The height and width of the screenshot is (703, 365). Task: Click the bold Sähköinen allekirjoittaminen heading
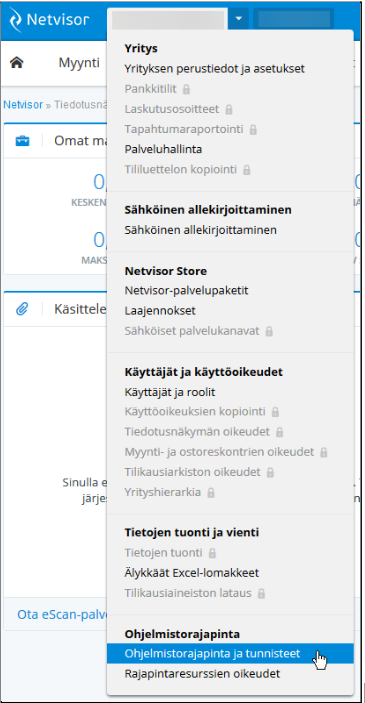208,209
